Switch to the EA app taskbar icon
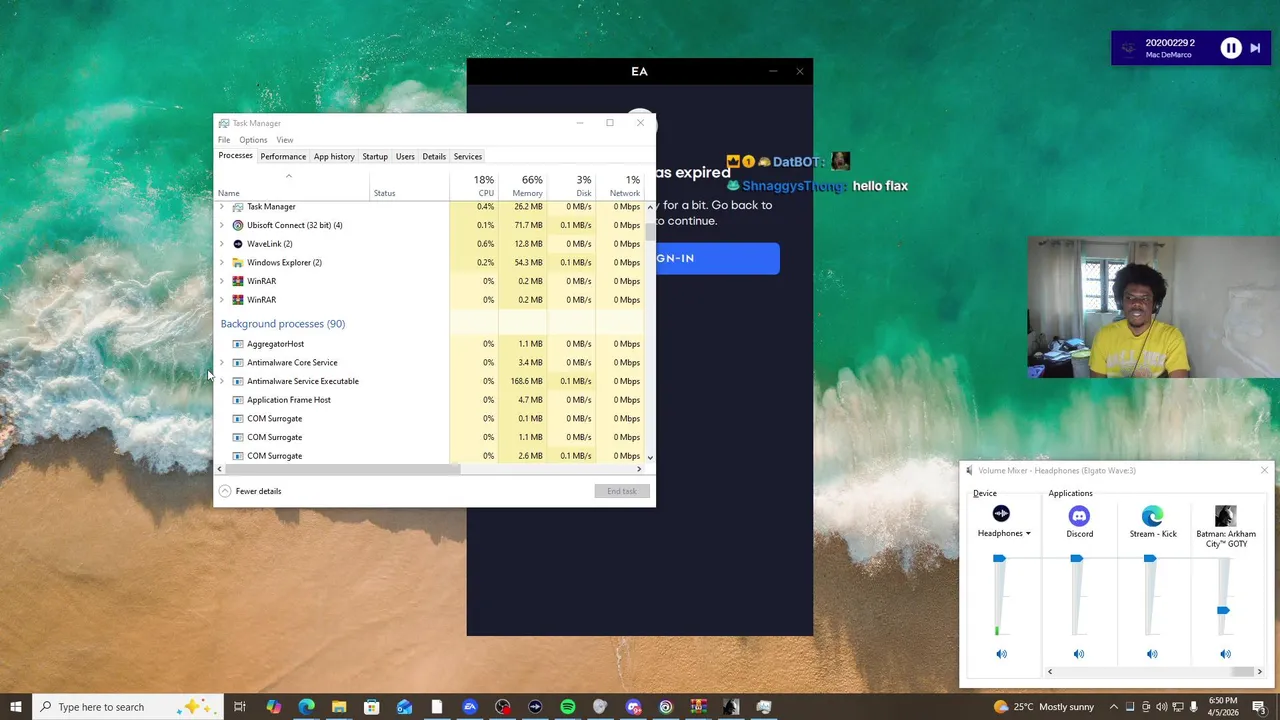The image size is (1280, 720). click(470, 707)
